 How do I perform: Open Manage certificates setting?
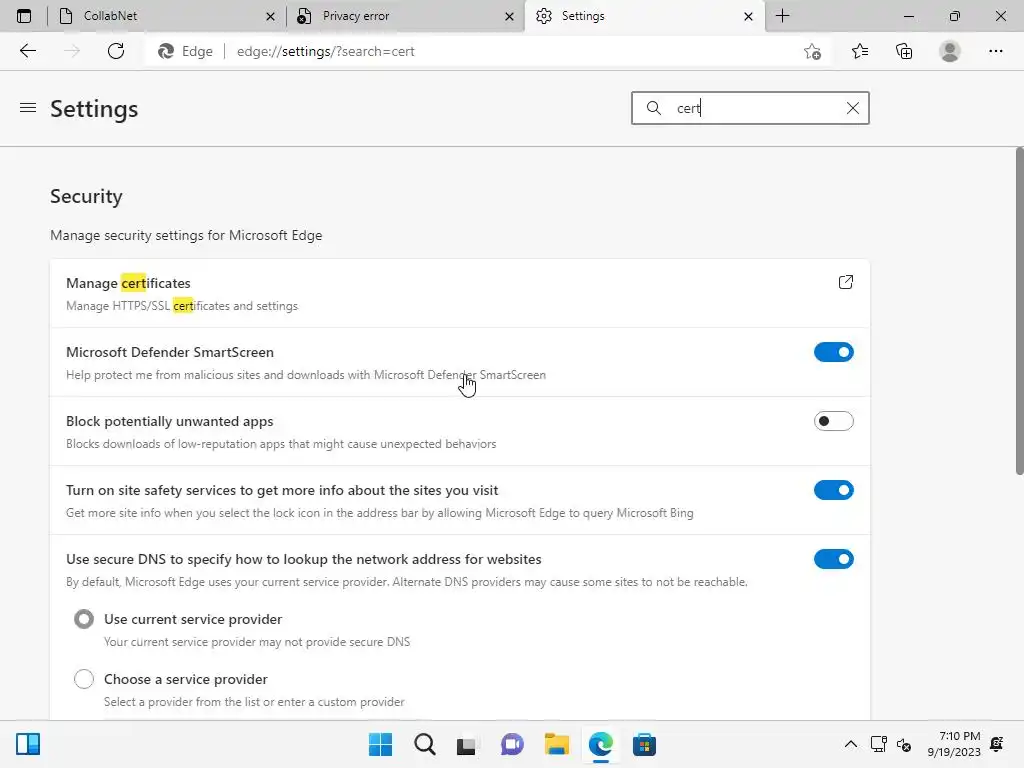click(x=460, y=294)
